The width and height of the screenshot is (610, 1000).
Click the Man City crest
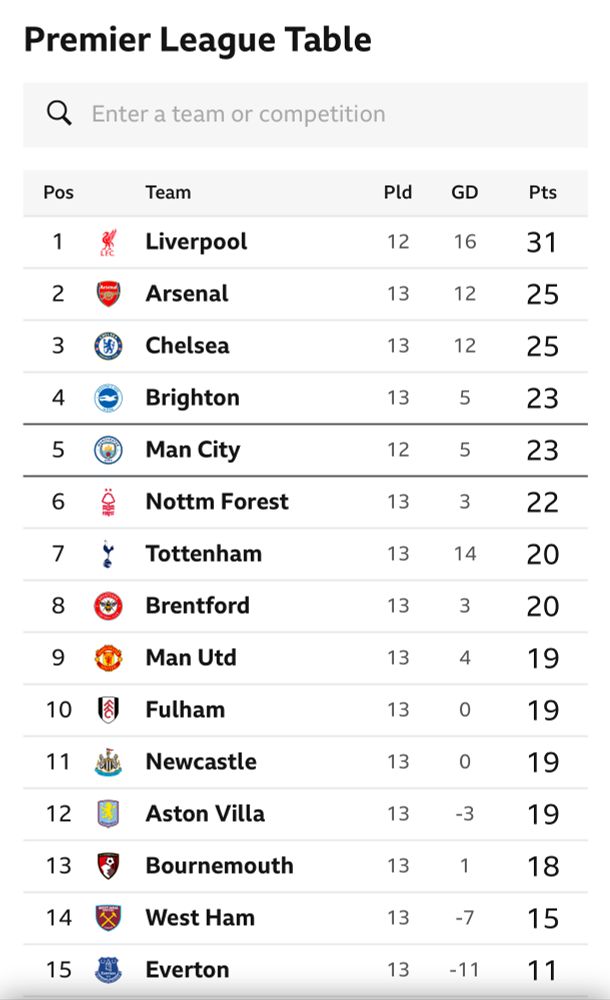coord(108,450)
